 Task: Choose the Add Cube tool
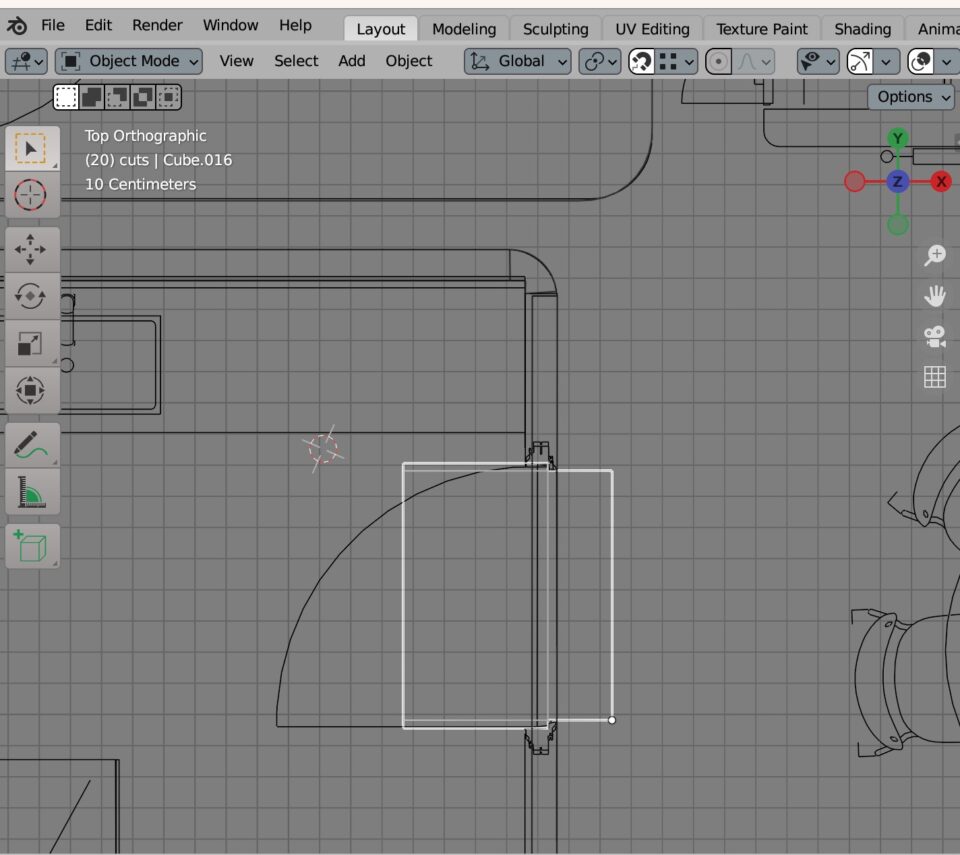point(31,546)
